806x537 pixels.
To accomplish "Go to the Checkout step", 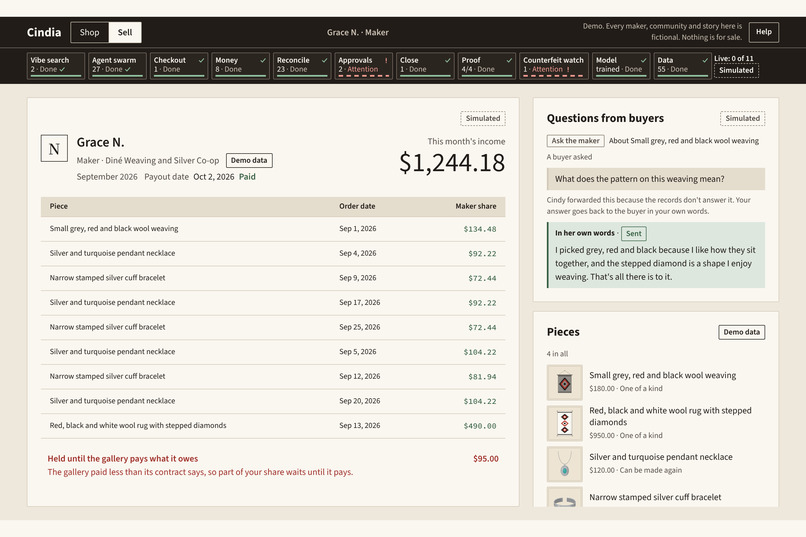I will (179, 65).
